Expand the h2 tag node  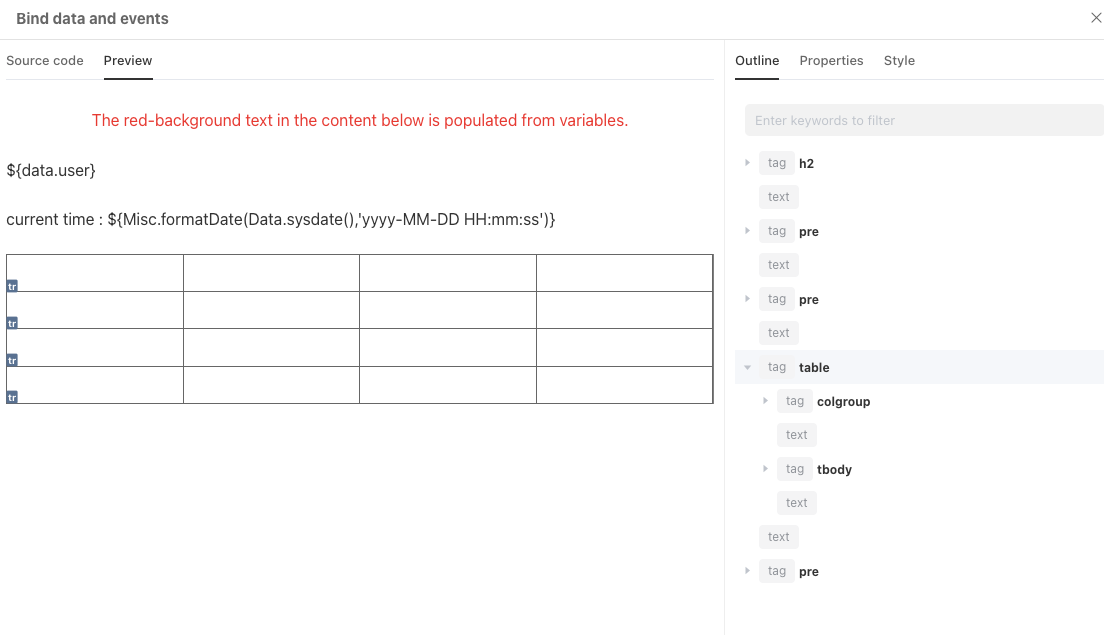pyautogui.click(x=747, y=163)
